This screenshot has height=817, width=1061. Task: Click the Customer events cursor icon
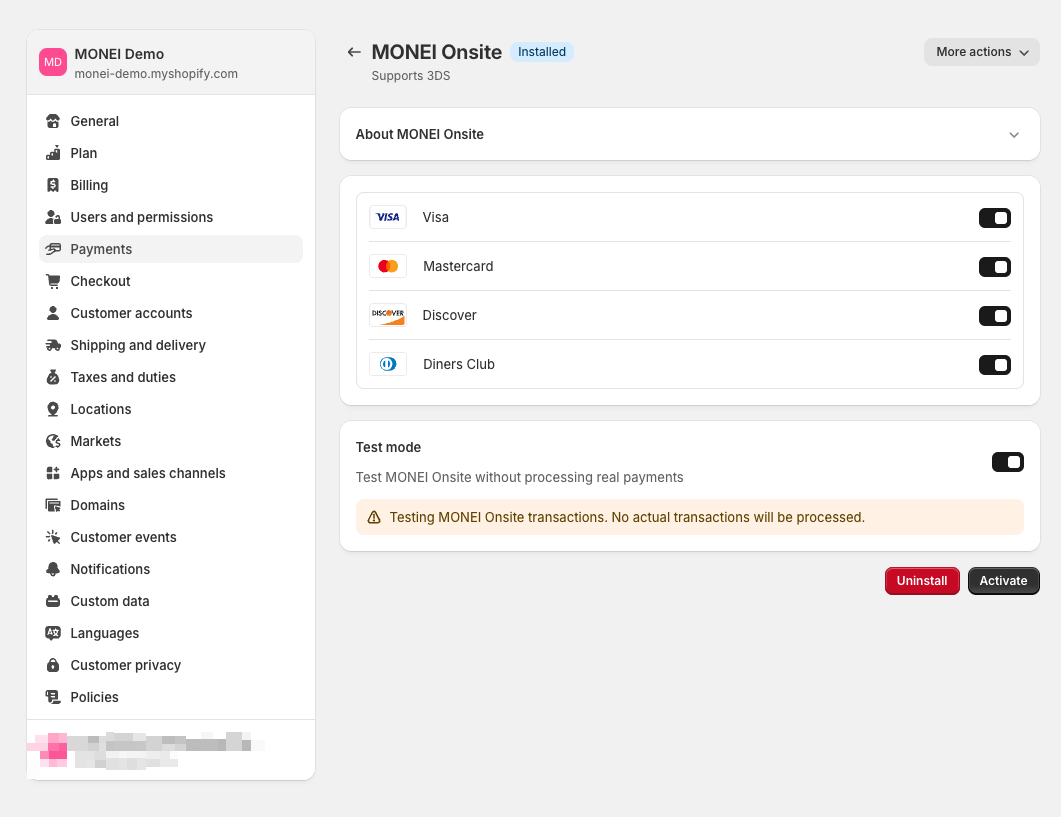tap(53, 537)
